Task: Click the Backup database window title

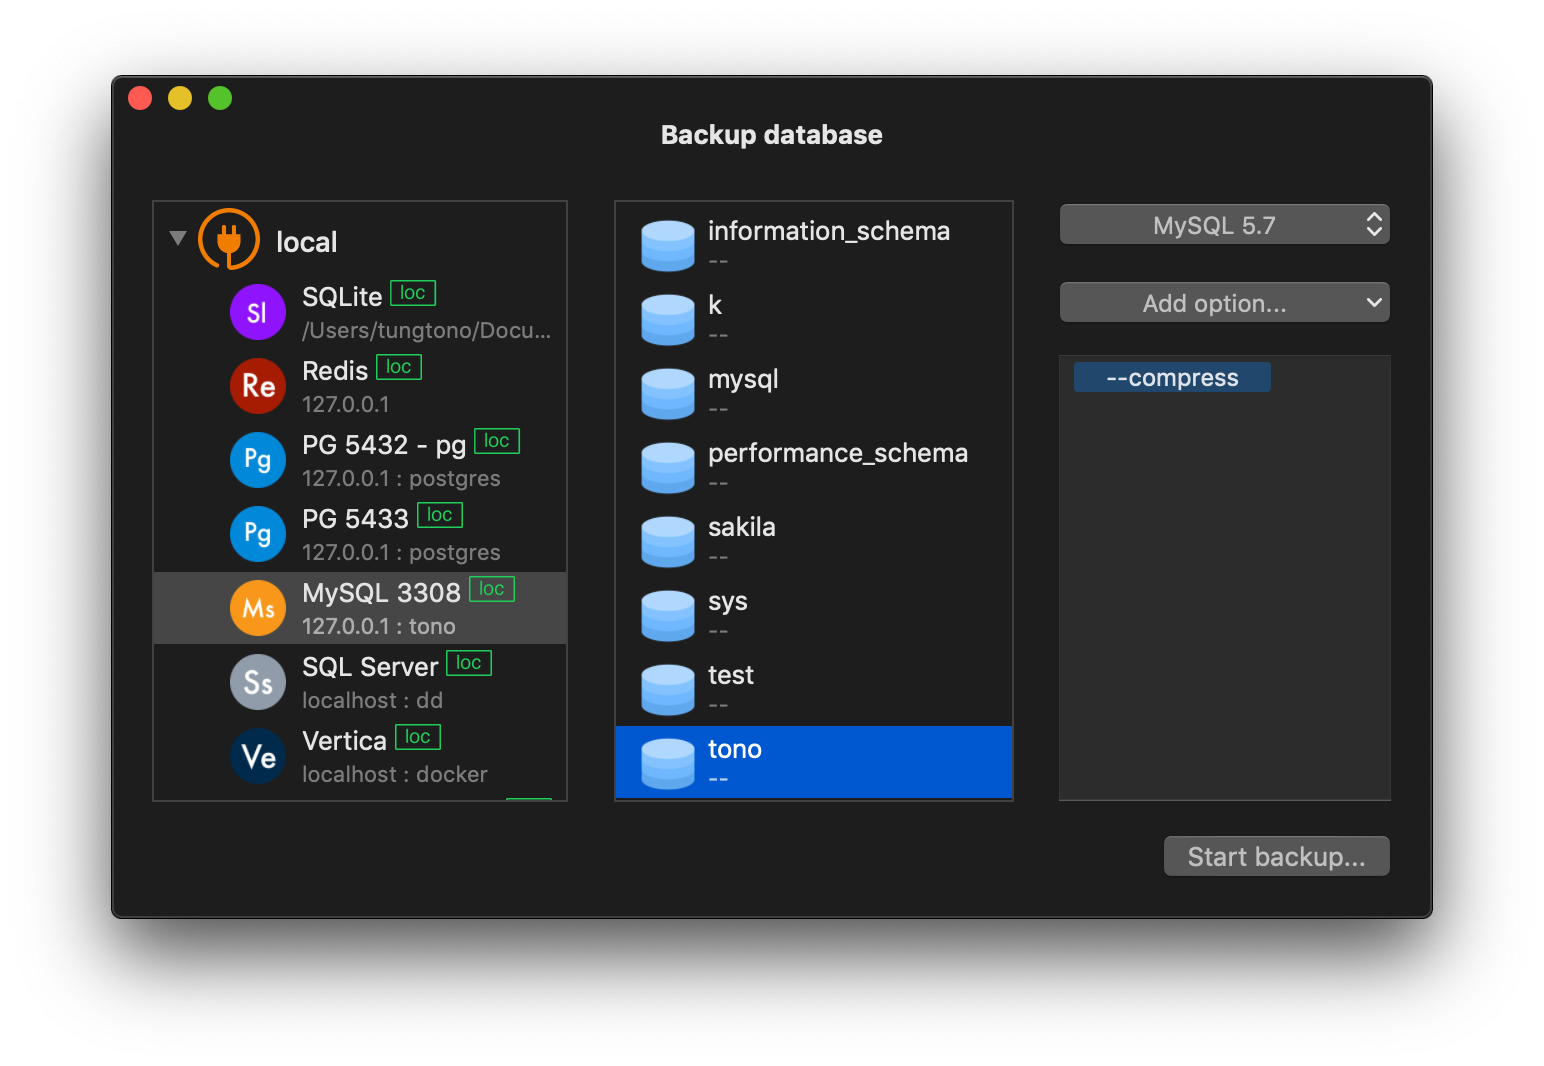Action: (772, 135)
